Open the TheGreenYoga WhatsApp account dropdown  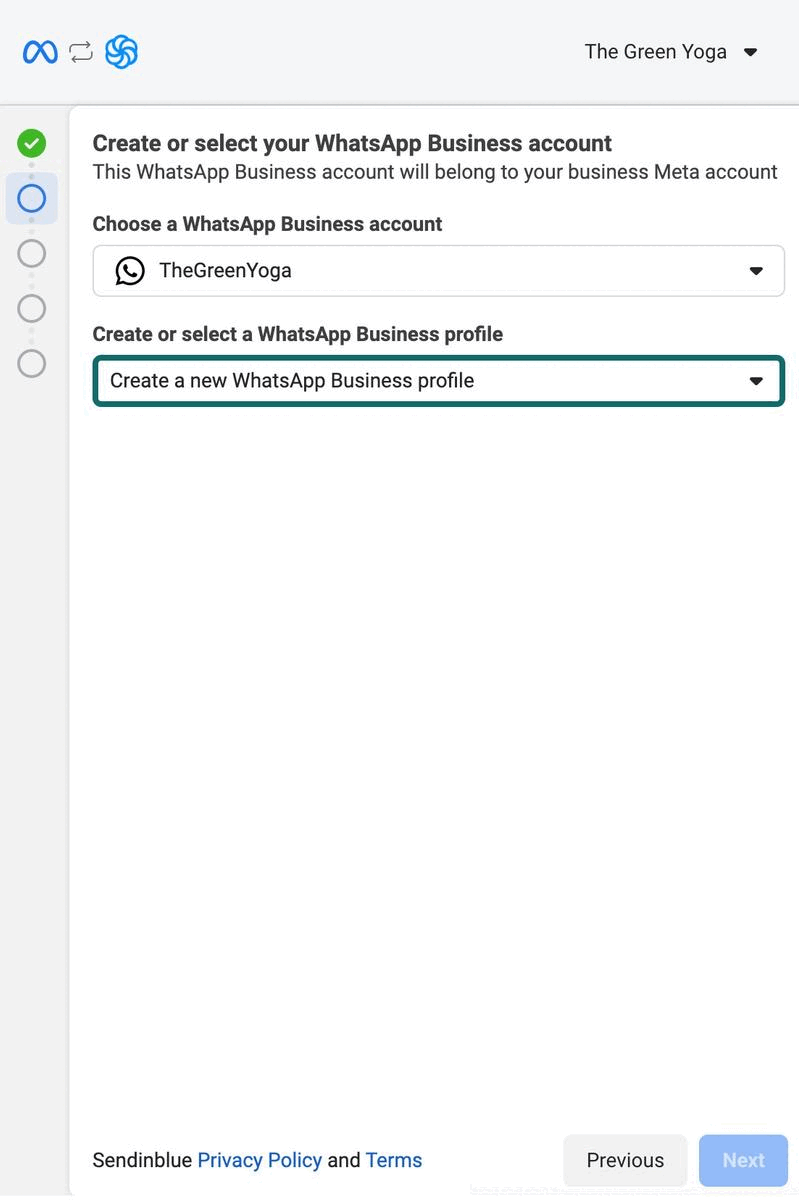coord(438,270)
